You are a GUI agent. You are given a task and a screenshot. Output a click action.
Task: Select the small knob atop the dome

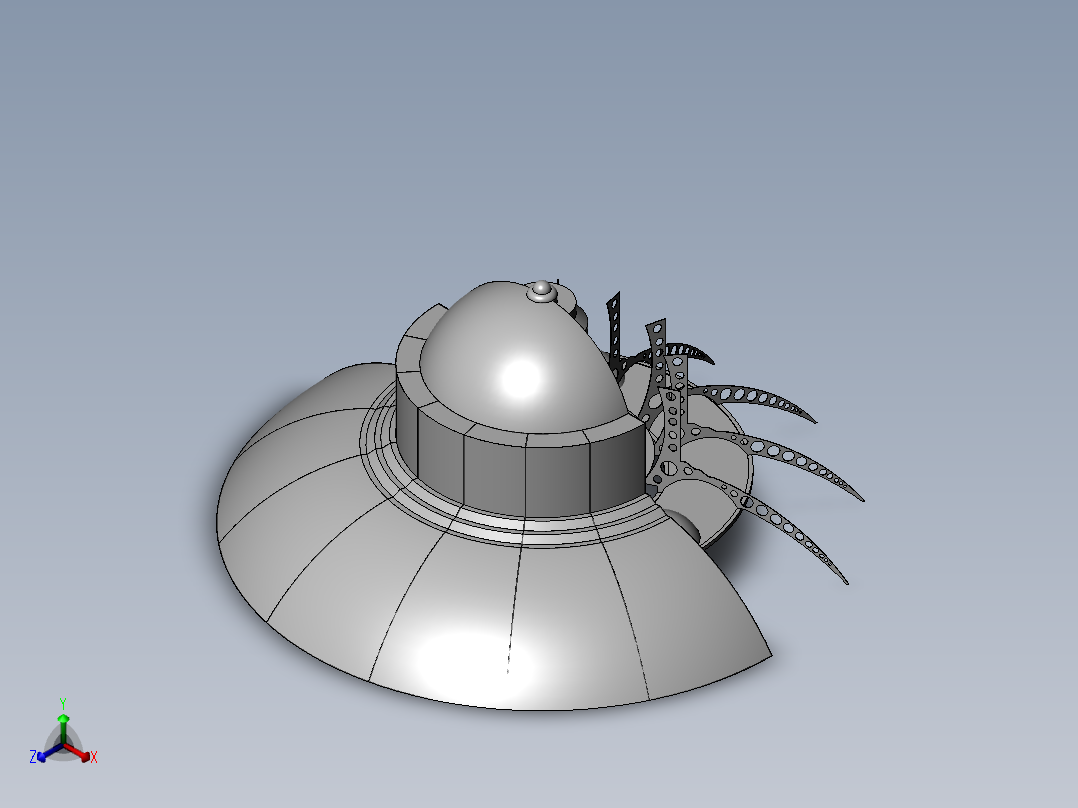(x=542, y=292)
